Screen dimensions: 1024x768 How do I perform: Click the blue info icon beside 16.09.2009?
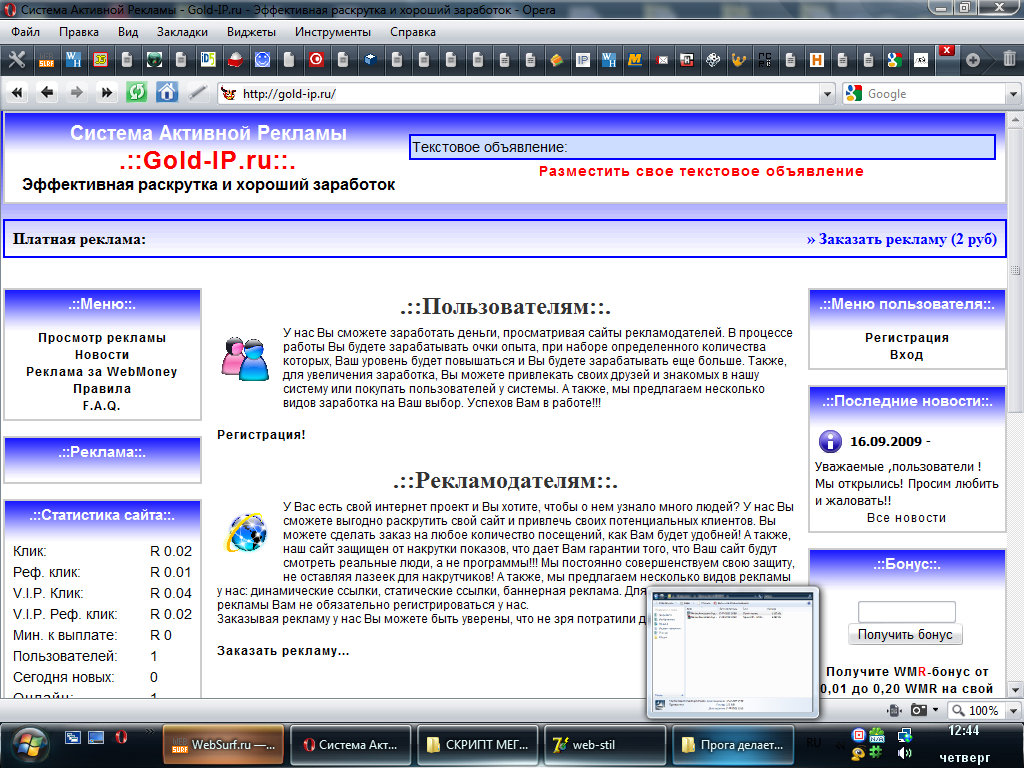(x=830, y=441)
